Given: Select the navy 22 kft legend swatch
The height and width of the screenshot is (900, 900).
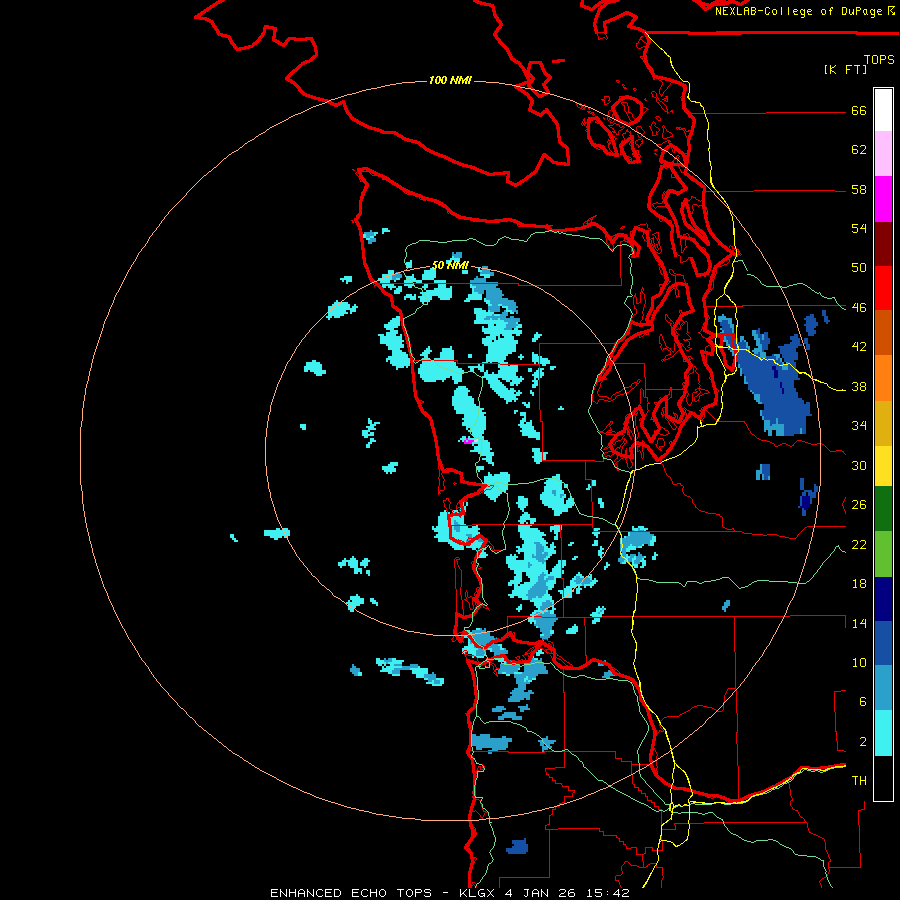Looking at the screenshot, I should coord(883,599).
